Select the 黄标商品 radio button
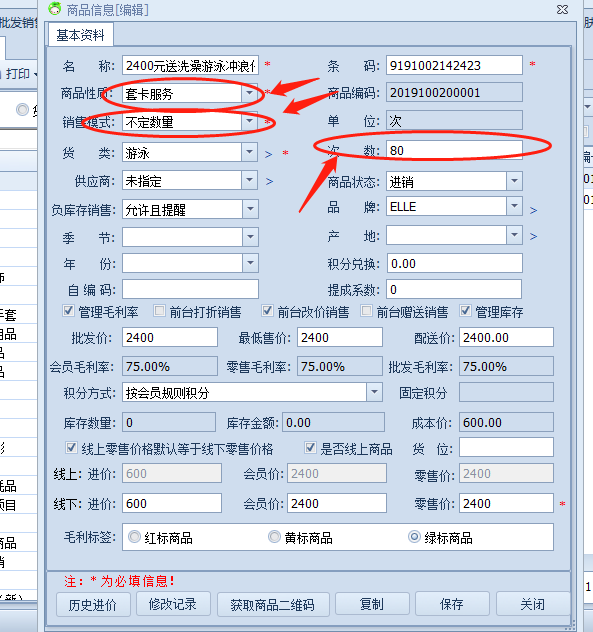This screenshot has height=632, width=593. pos(274,537)
